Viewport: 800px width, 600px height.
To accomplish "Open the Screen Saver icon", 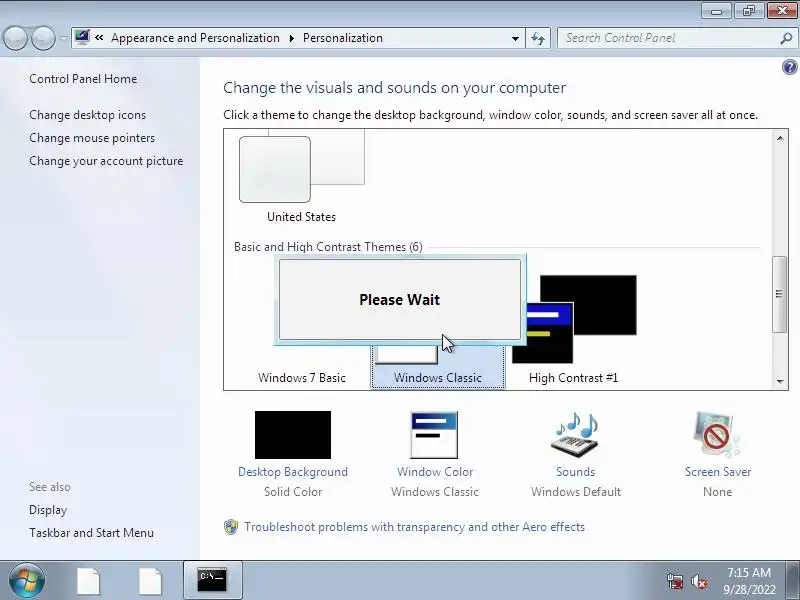I will (x=716, y=435).
